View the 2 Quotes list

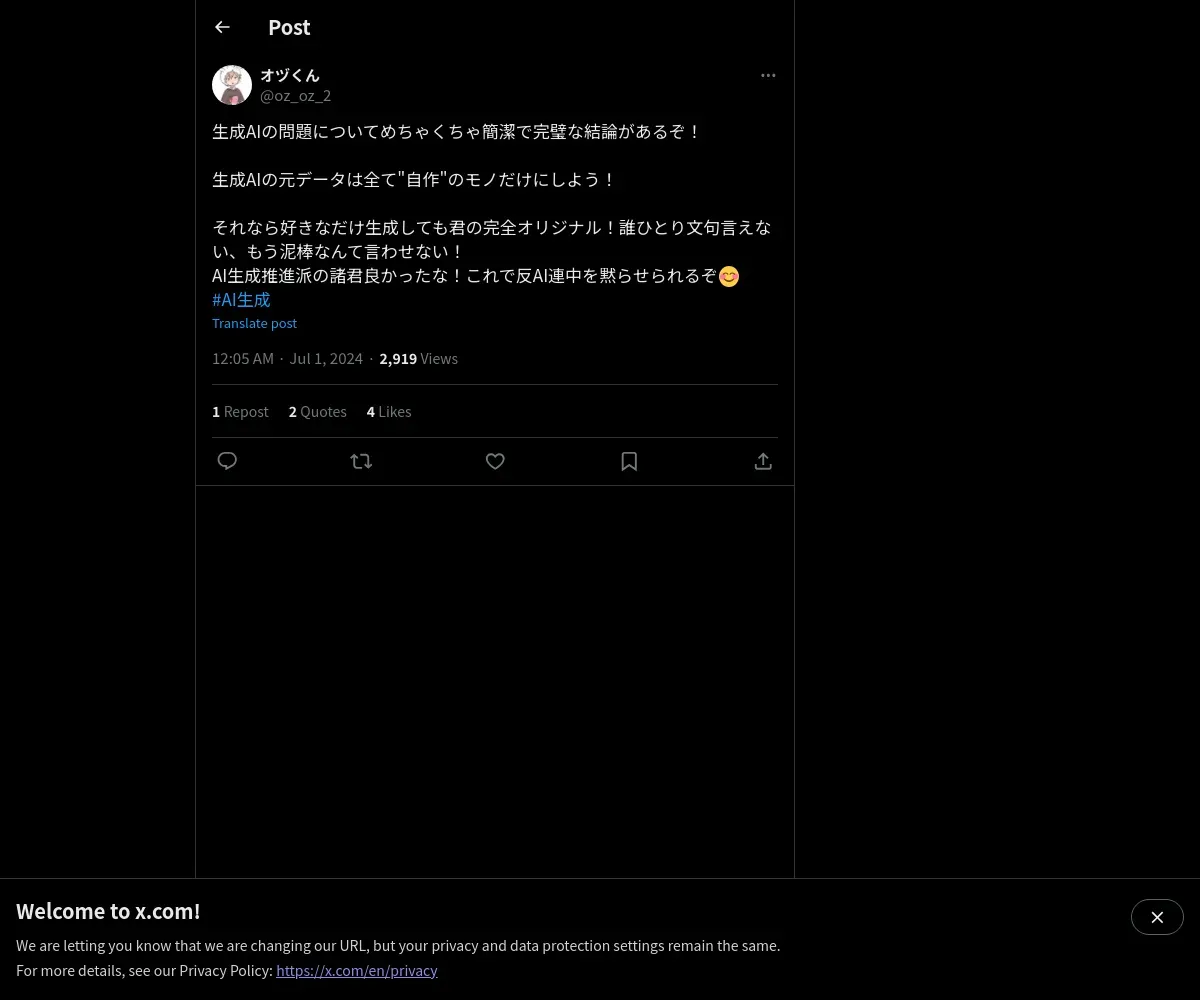(318, 411)
